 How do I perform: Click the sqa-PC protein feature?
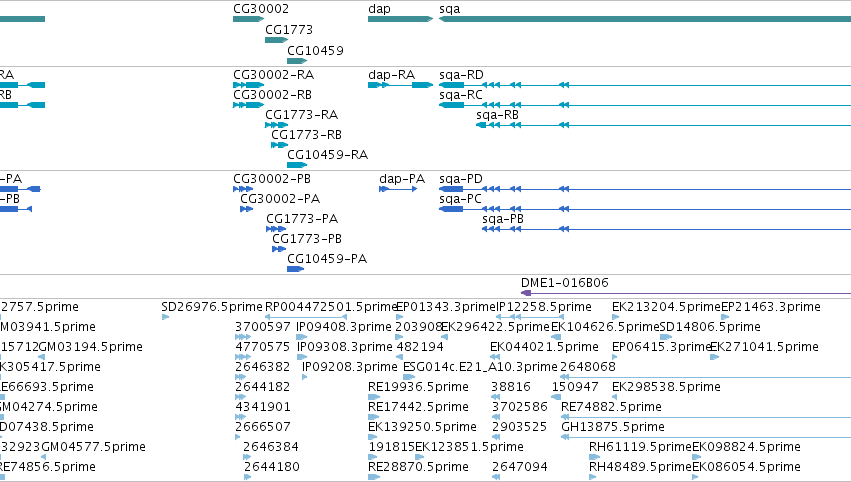click(x=645, y=209)
